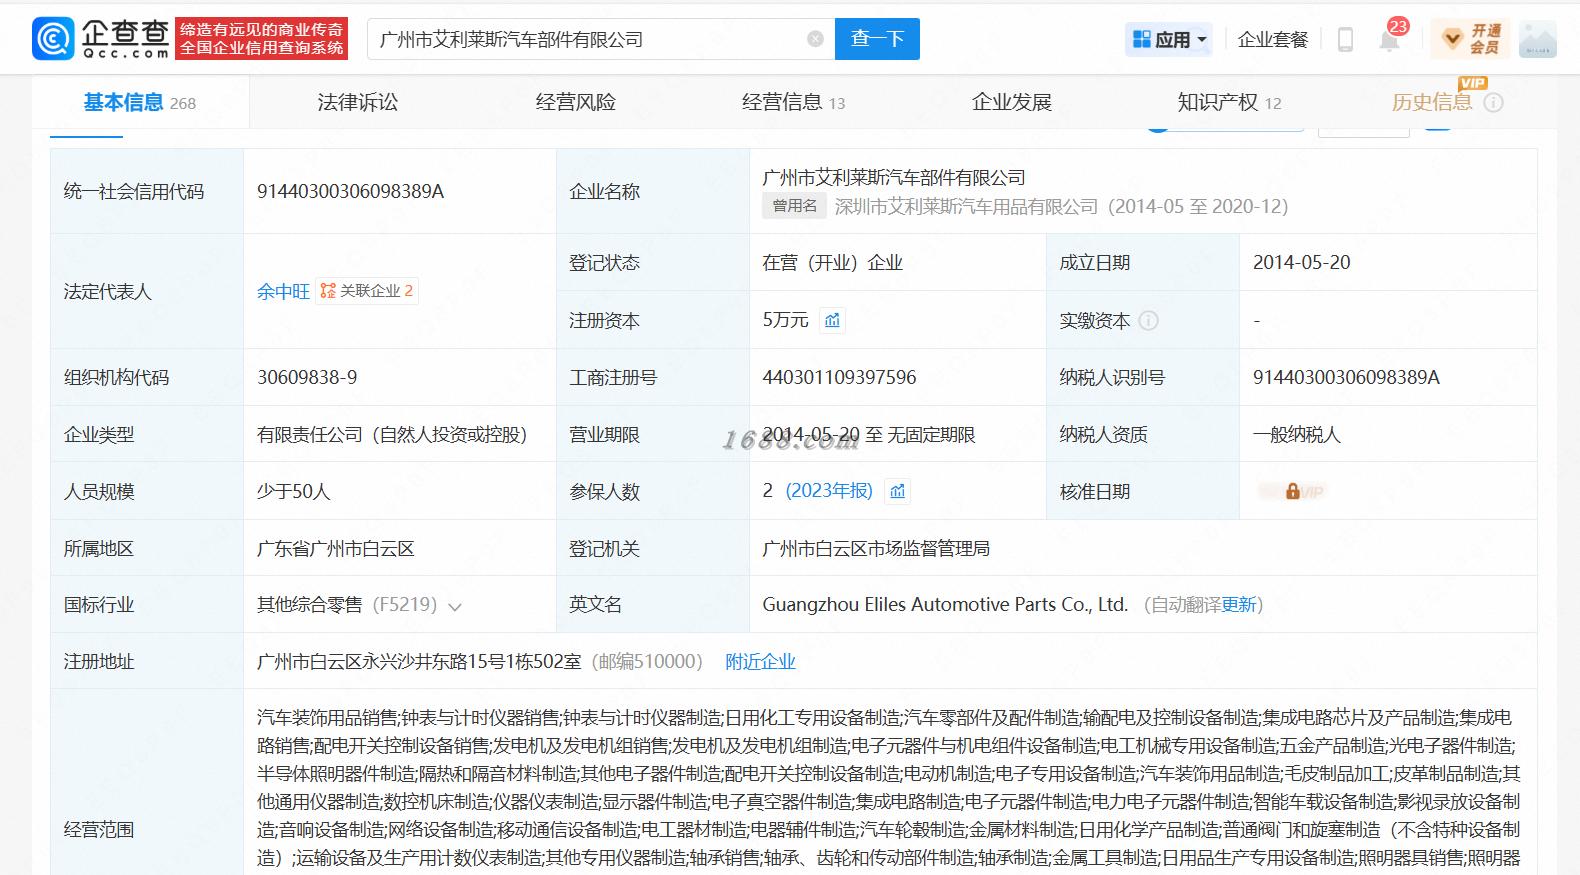Select the company name 广州市艾利莱斯汽车部件有限公司 in 企业名称 cell

(x=894, y=177)
